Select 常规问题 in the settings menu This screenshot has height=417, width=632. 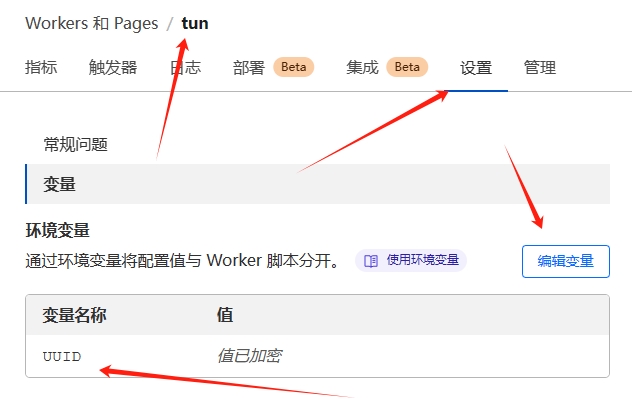point(75,144)
